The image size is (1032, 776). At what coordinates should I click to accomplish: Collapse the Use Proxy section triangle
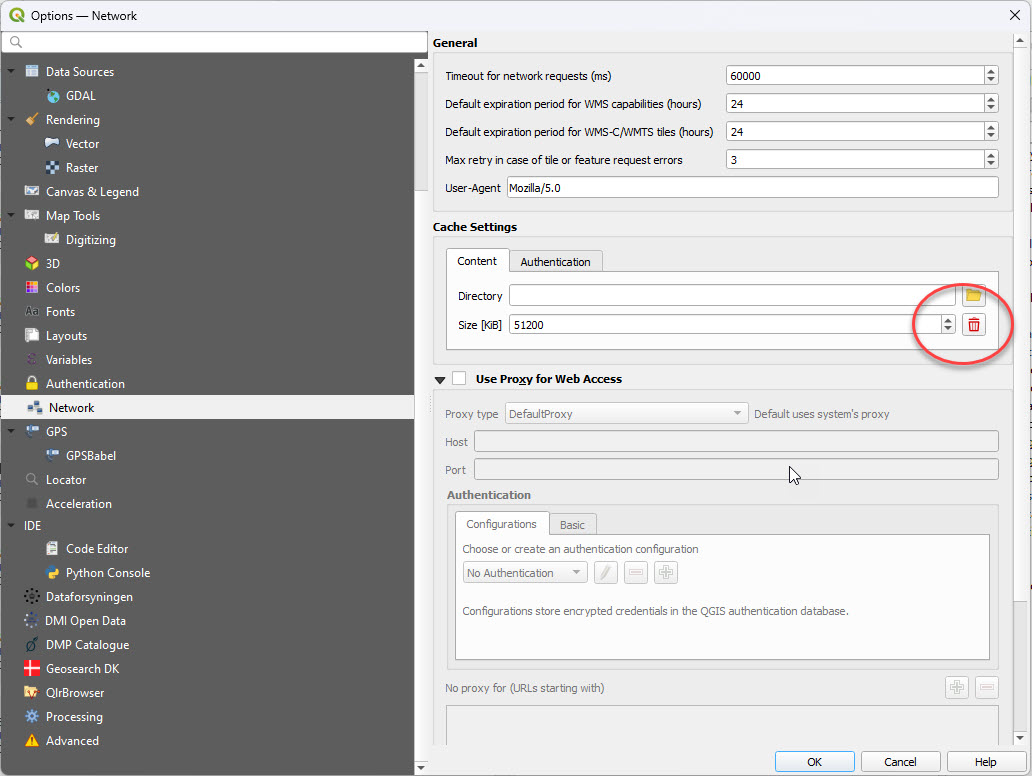coord(440,380)
